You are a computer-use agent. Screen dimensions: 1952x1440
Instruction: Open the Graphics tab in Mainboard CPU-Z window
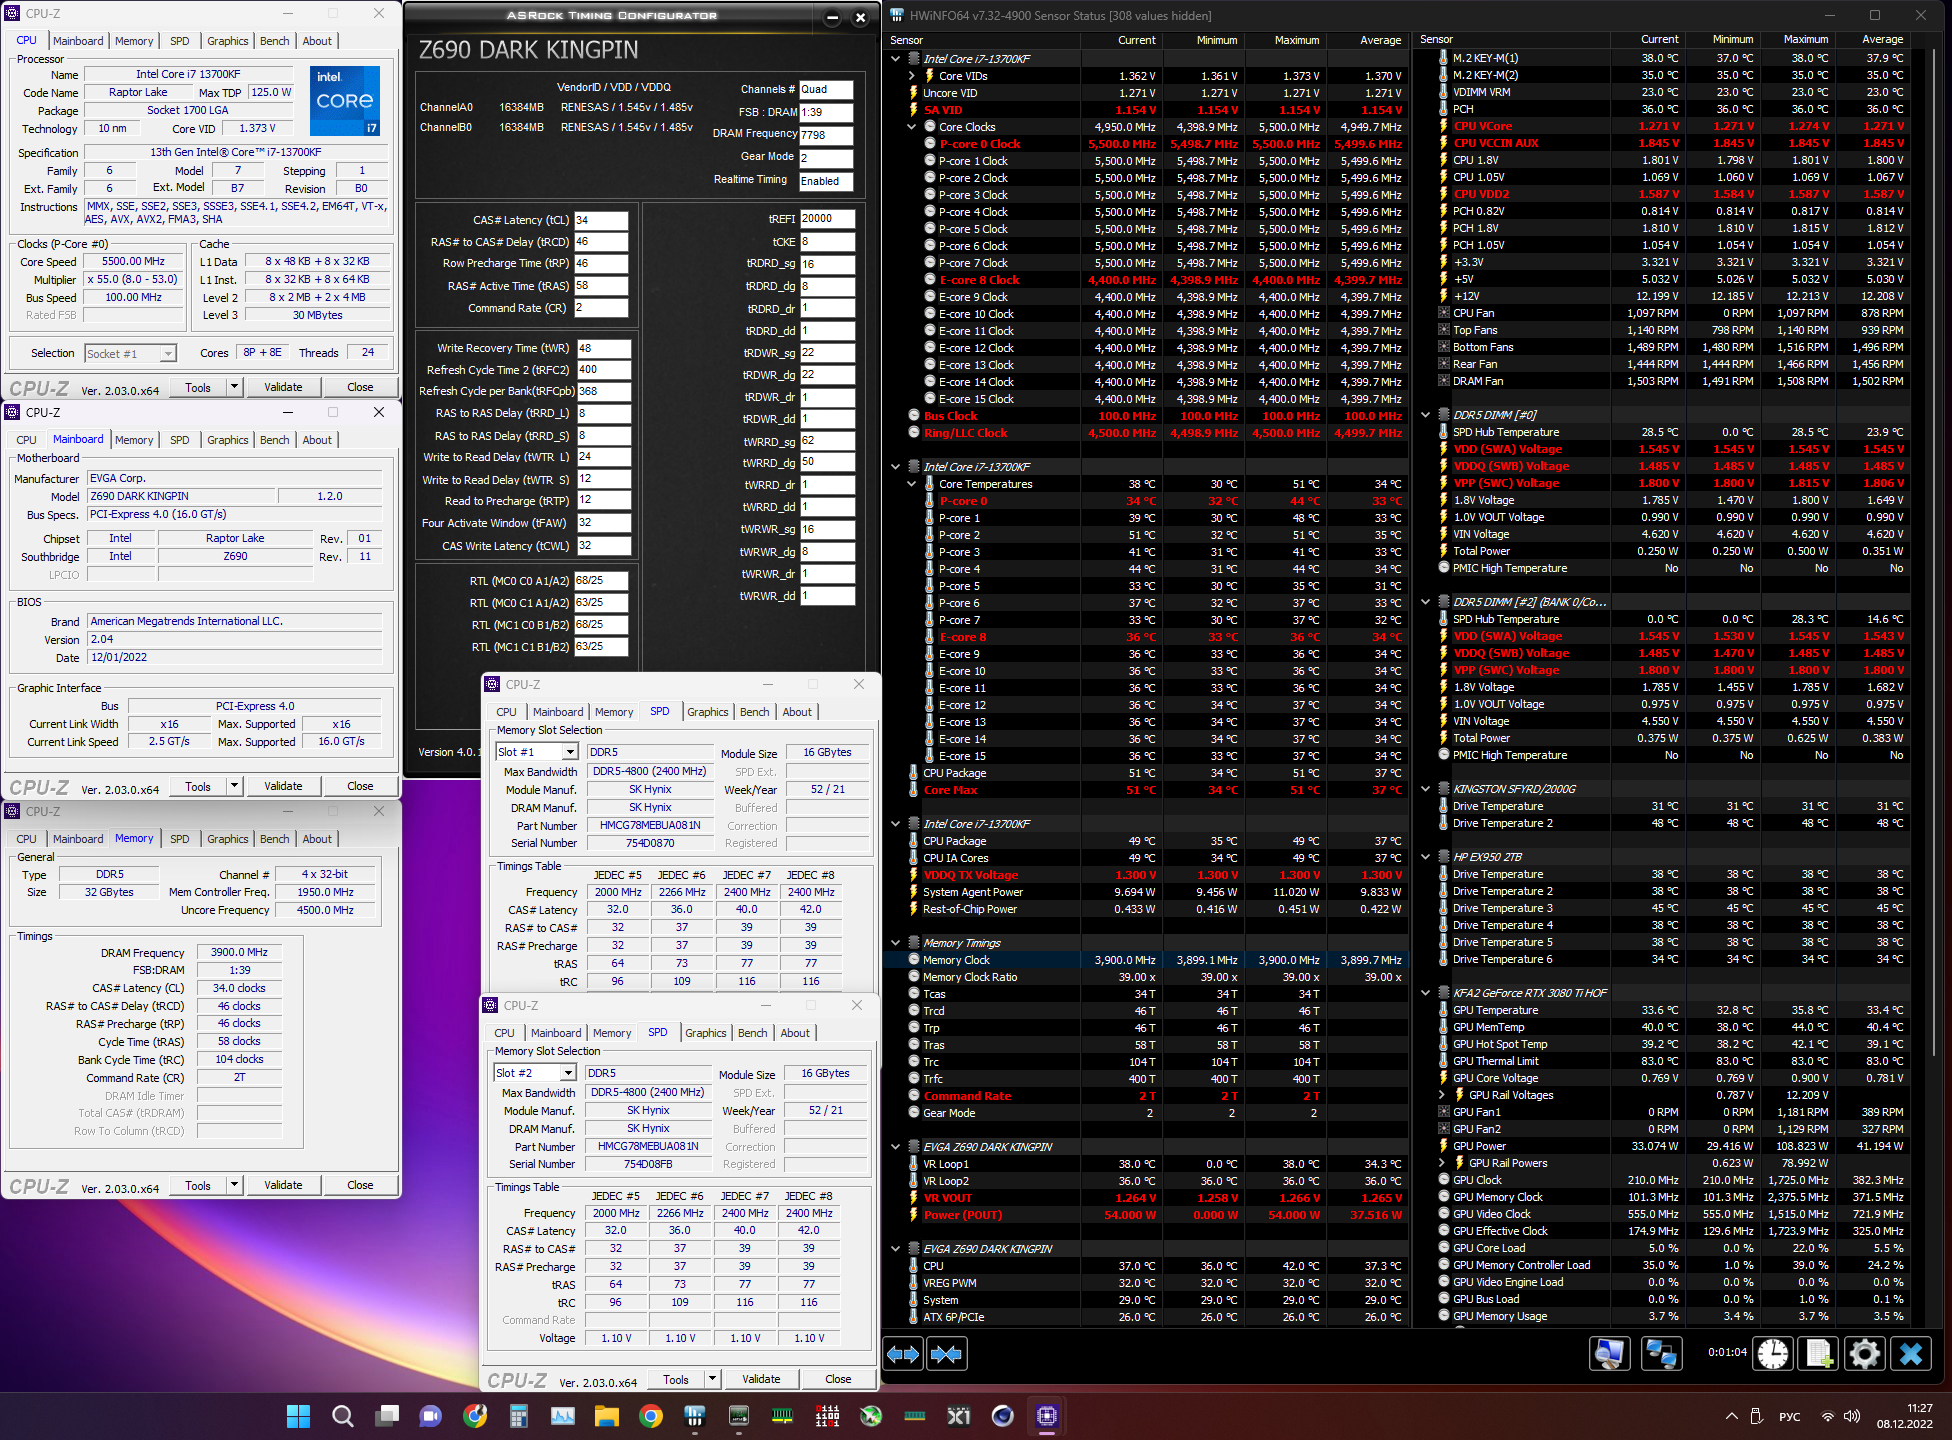[227, 440]
